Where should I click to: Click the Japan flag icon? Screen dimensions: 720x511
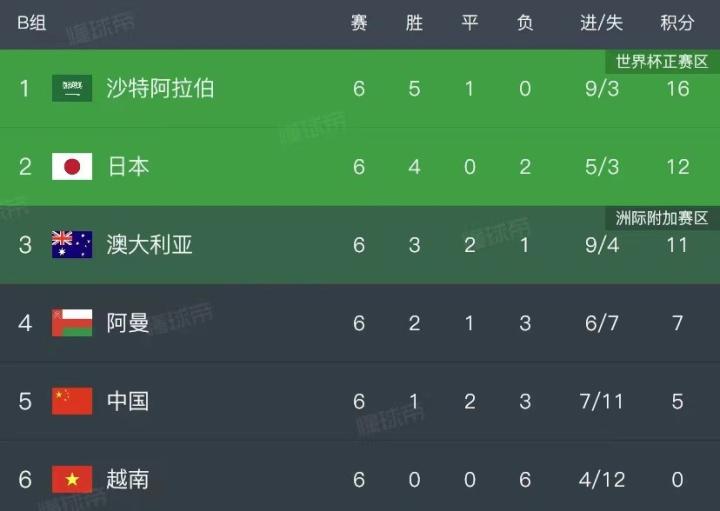72,166
